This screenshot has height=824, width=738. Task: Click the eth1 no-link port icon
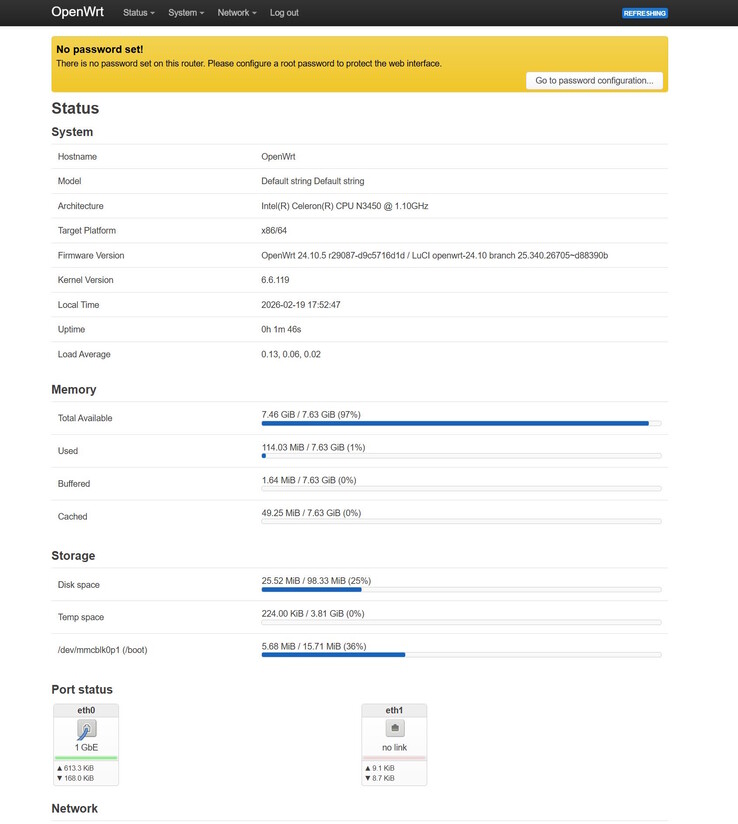pyautogui.click(x=394, y=729)
